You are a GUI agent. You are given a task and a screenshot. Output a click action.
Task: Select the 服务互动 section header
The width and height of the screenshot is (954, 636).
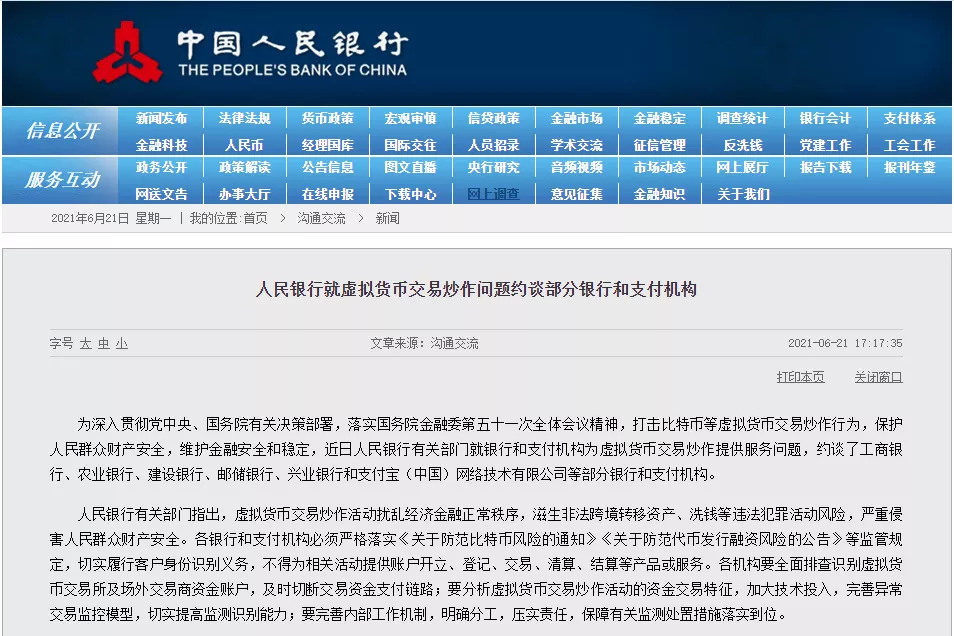(62, 180)
